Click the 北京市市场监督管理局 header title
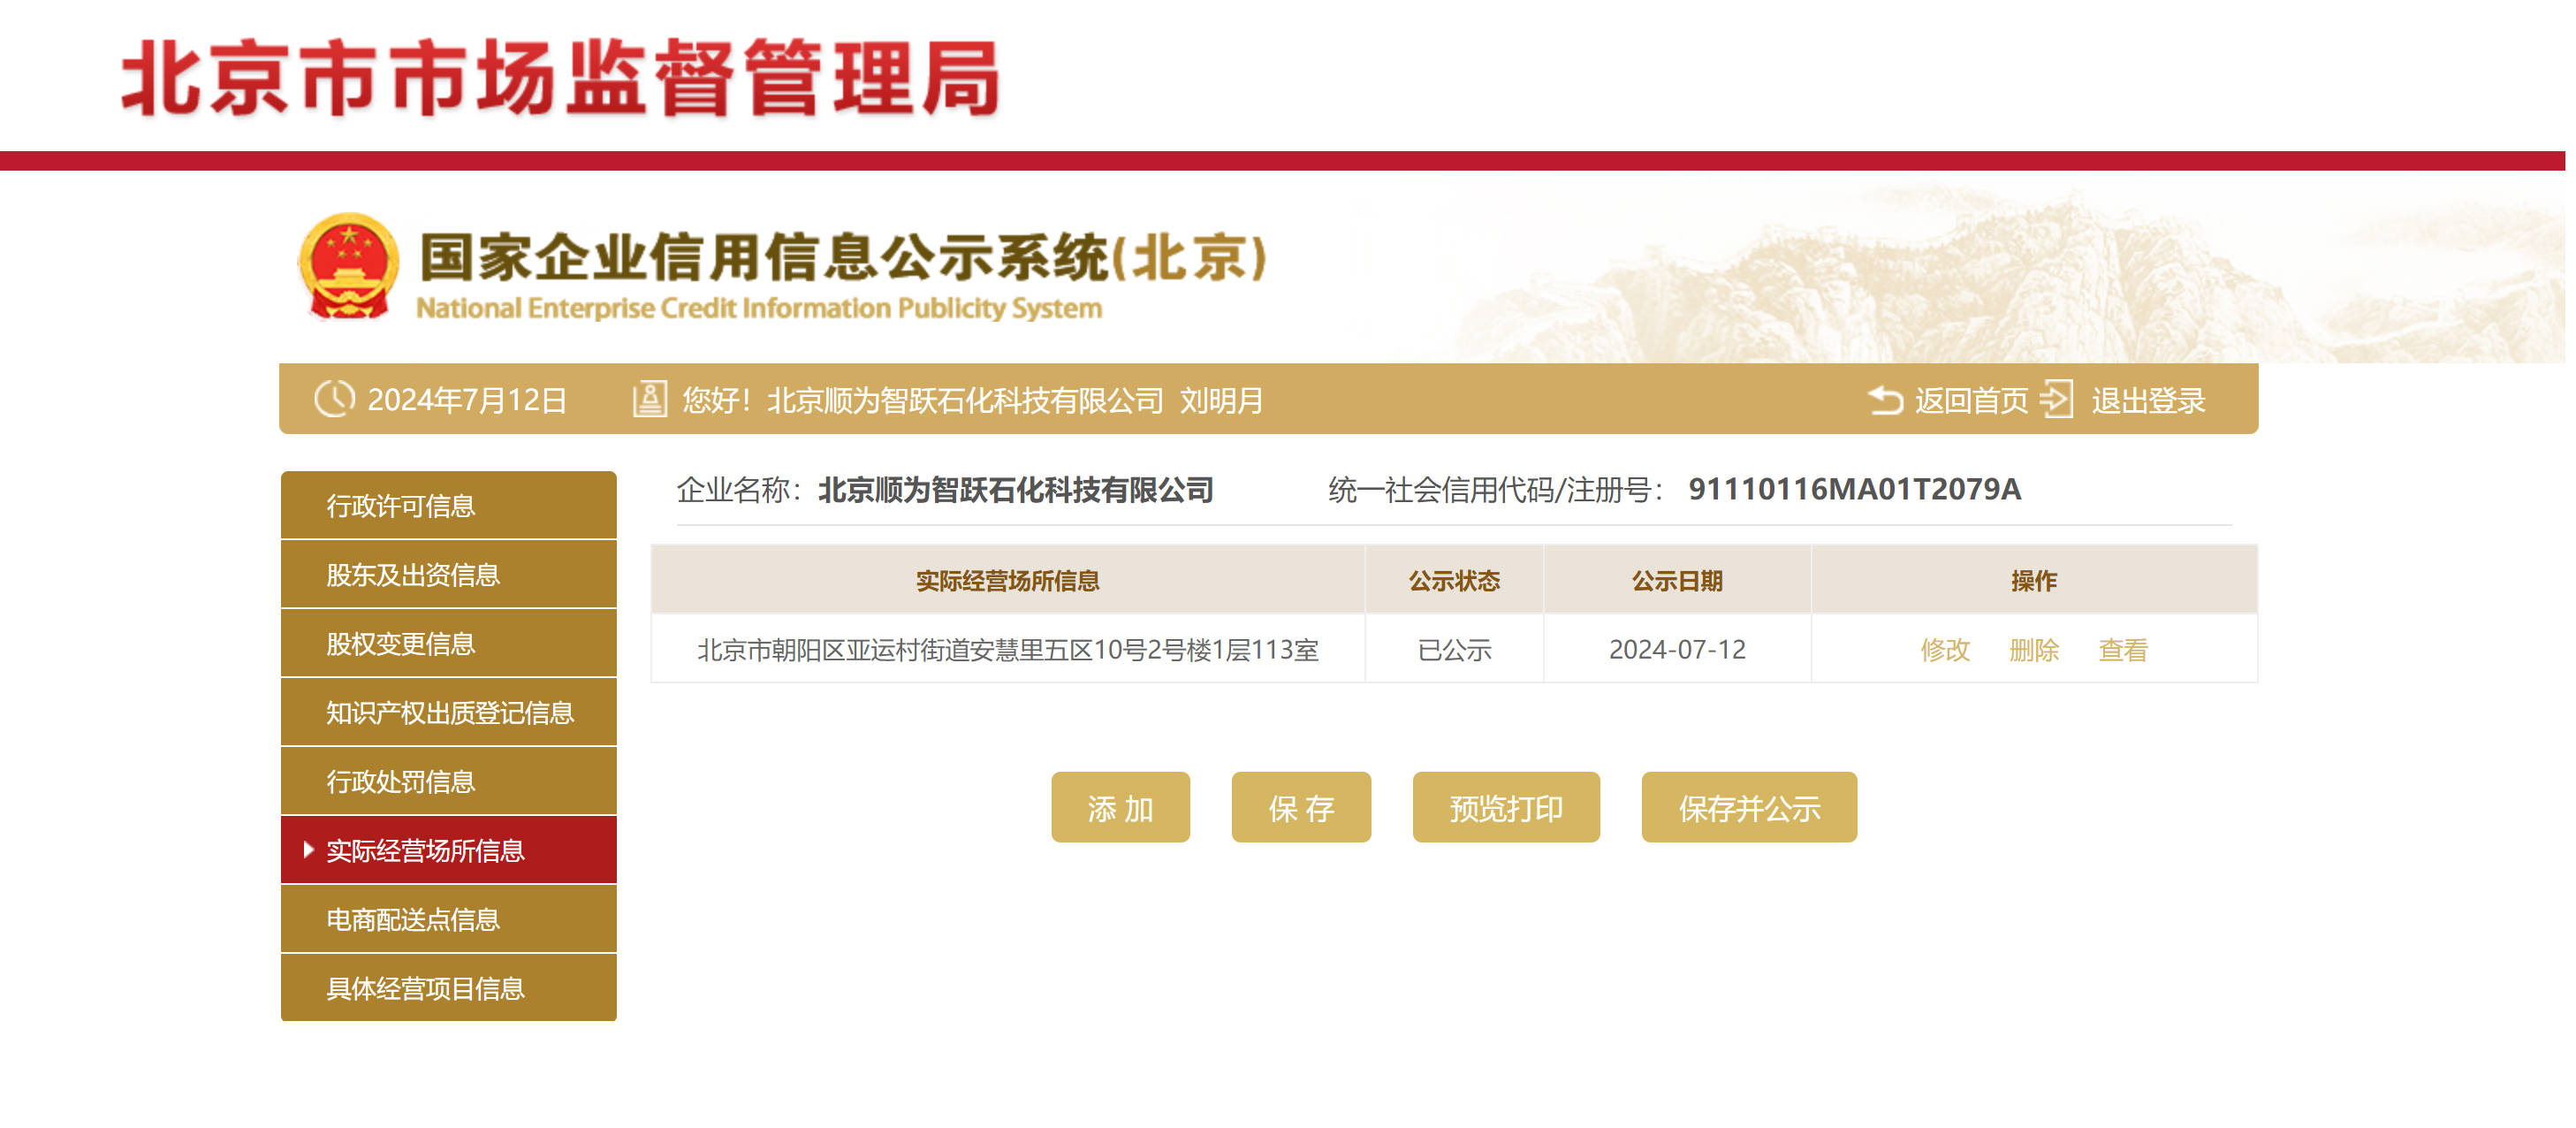Viewport: 2576px width, 1128px height. tap(561, 78)
